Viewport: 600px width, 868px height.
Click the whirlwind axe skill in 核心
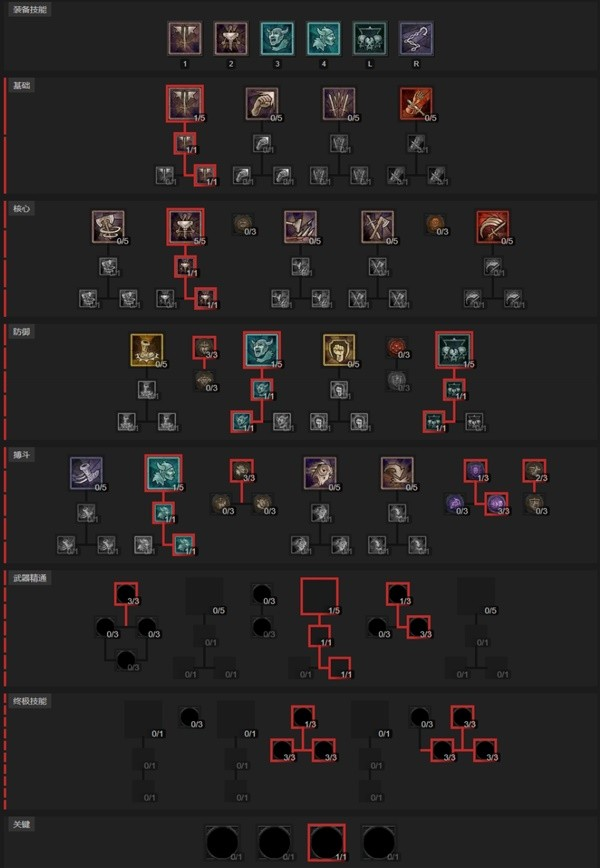[108, 227]
